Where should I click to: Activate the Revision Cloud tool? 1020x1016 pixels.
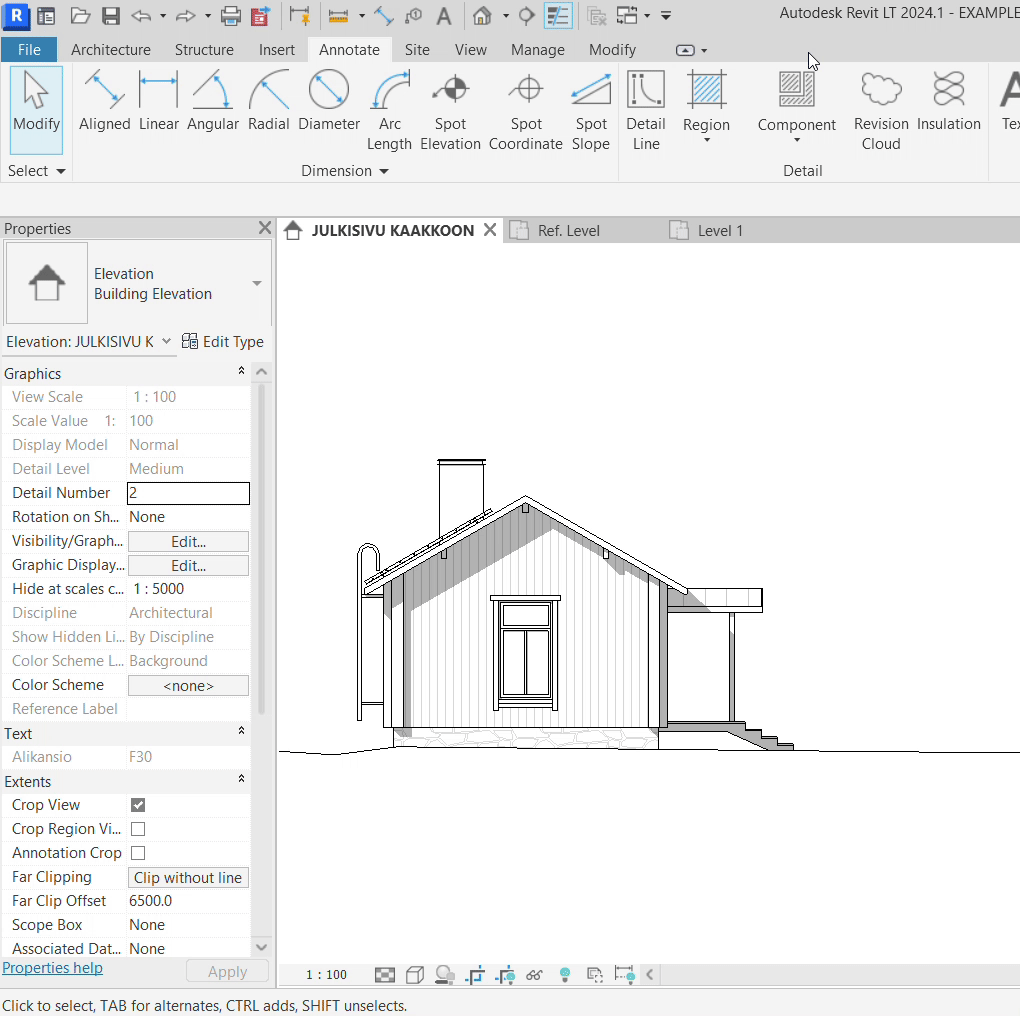click(x=880, y=112)
